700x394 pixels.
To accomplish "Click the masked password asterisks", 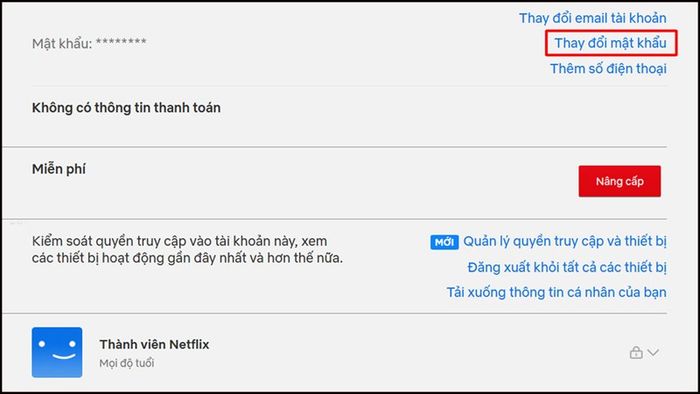I will tap(121, 42).
